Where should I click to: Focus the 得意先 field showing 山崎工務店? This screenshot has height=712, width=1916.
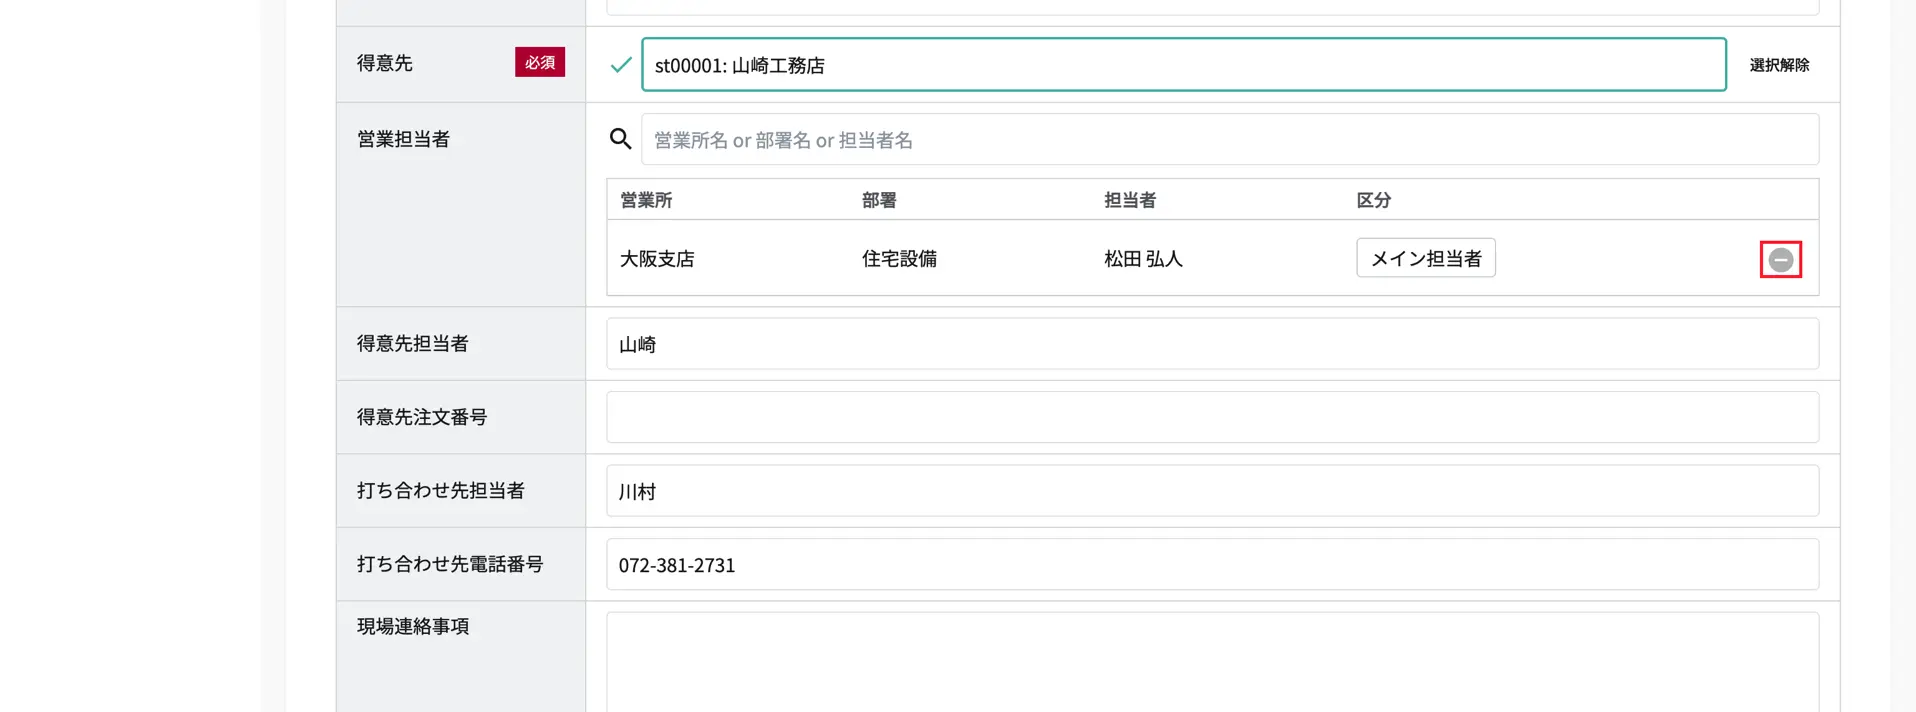[1183, 65]
